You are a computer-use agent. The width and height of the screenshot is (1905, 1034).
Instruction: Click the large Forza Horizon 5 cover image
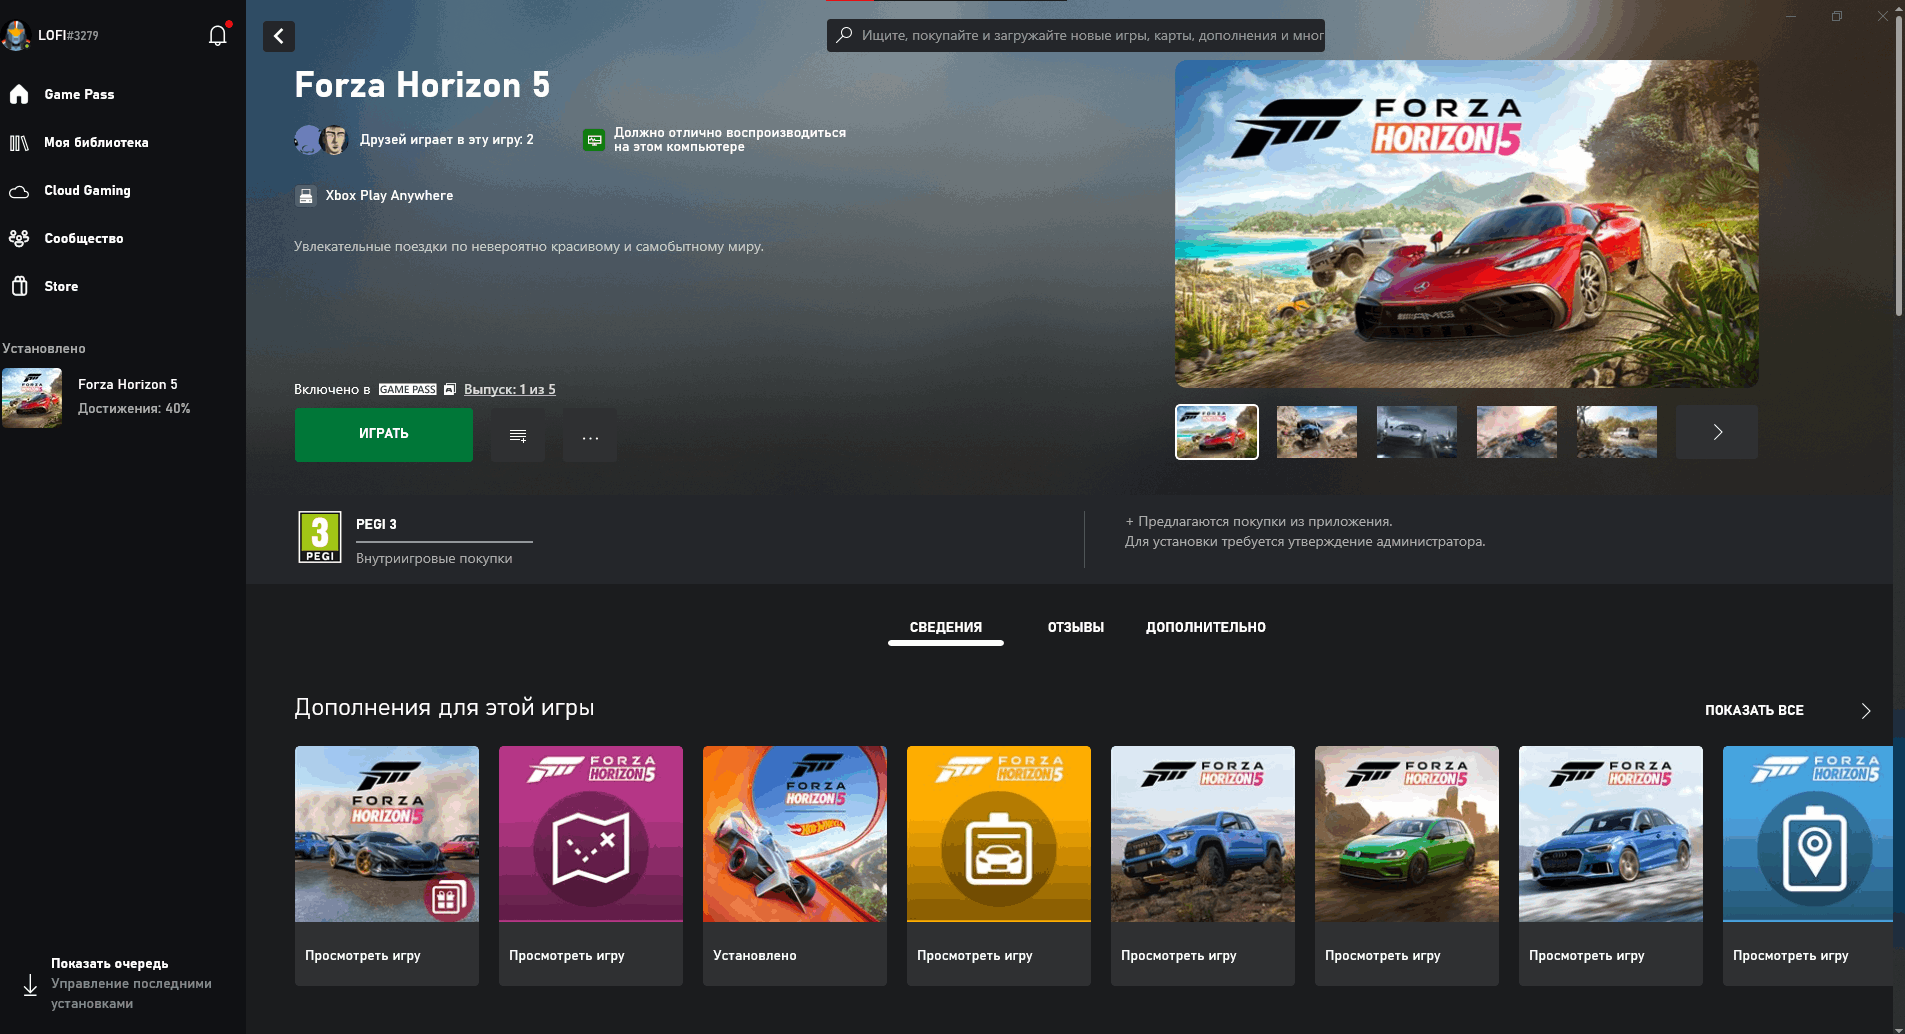[x=1467, y=224]
